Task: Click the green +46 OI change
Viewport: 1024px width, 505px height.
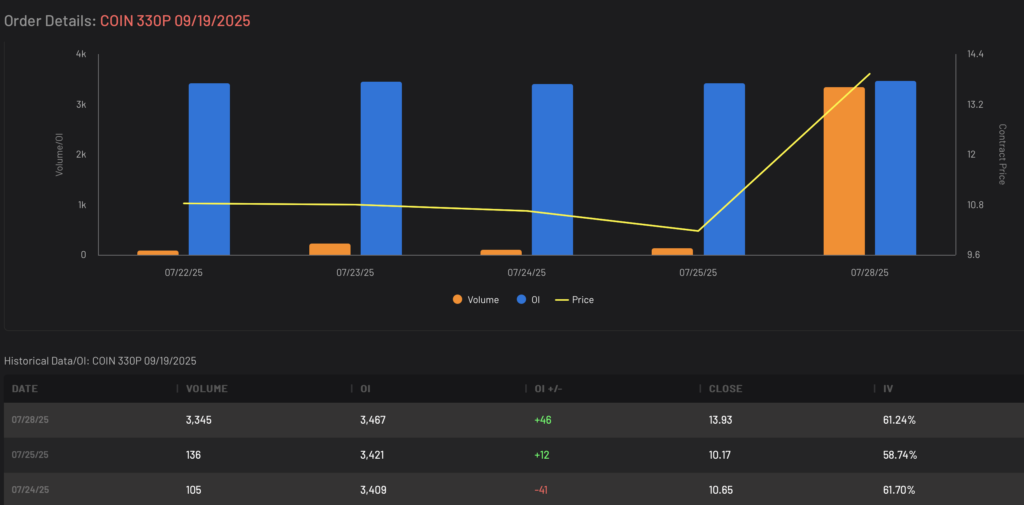Action: click(x=543, y=420)
